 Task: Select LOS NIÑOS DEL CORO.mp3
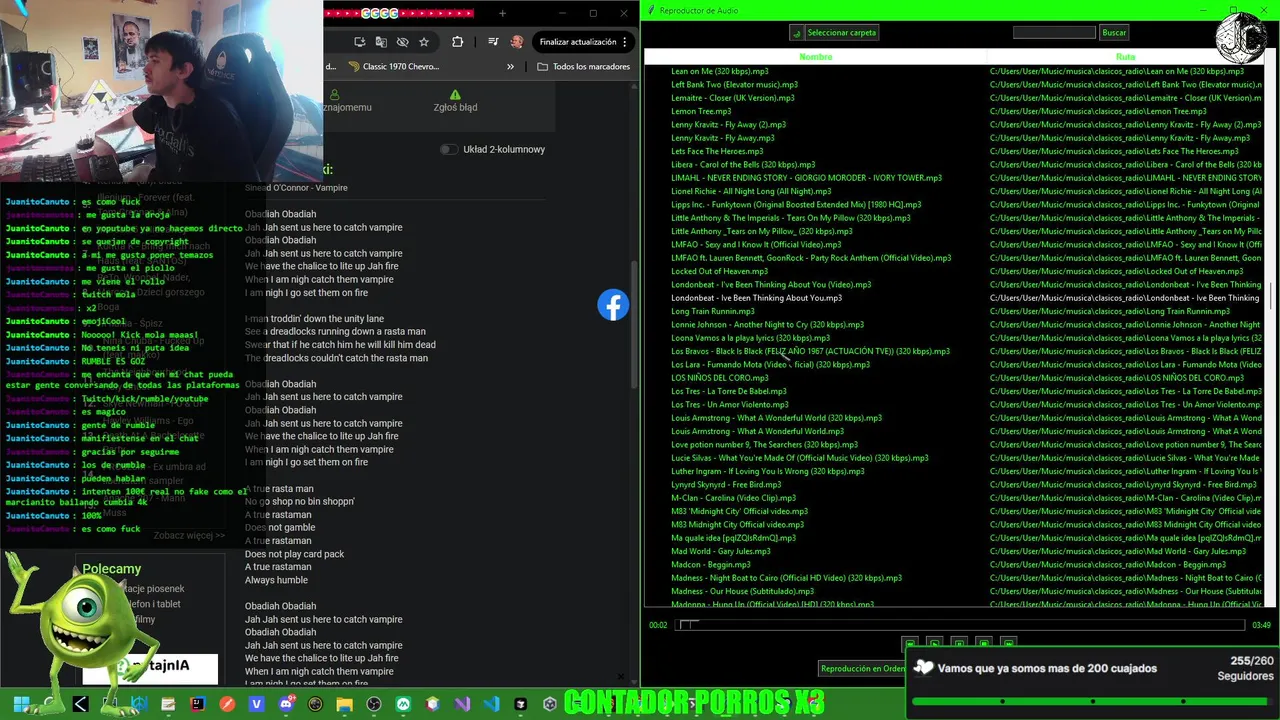(x=720, y=378)
